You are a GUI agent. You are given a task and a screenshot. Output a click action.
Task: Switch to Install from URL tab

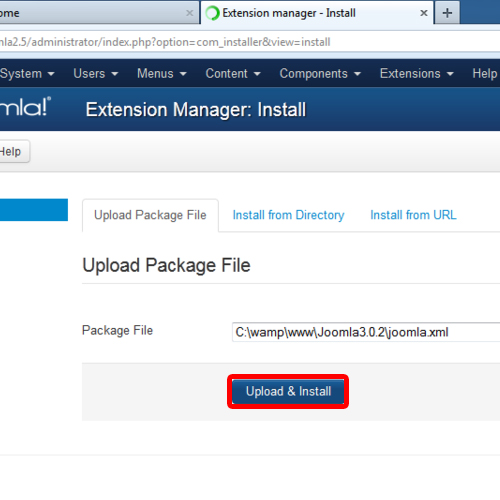click(x=413, y=215)
